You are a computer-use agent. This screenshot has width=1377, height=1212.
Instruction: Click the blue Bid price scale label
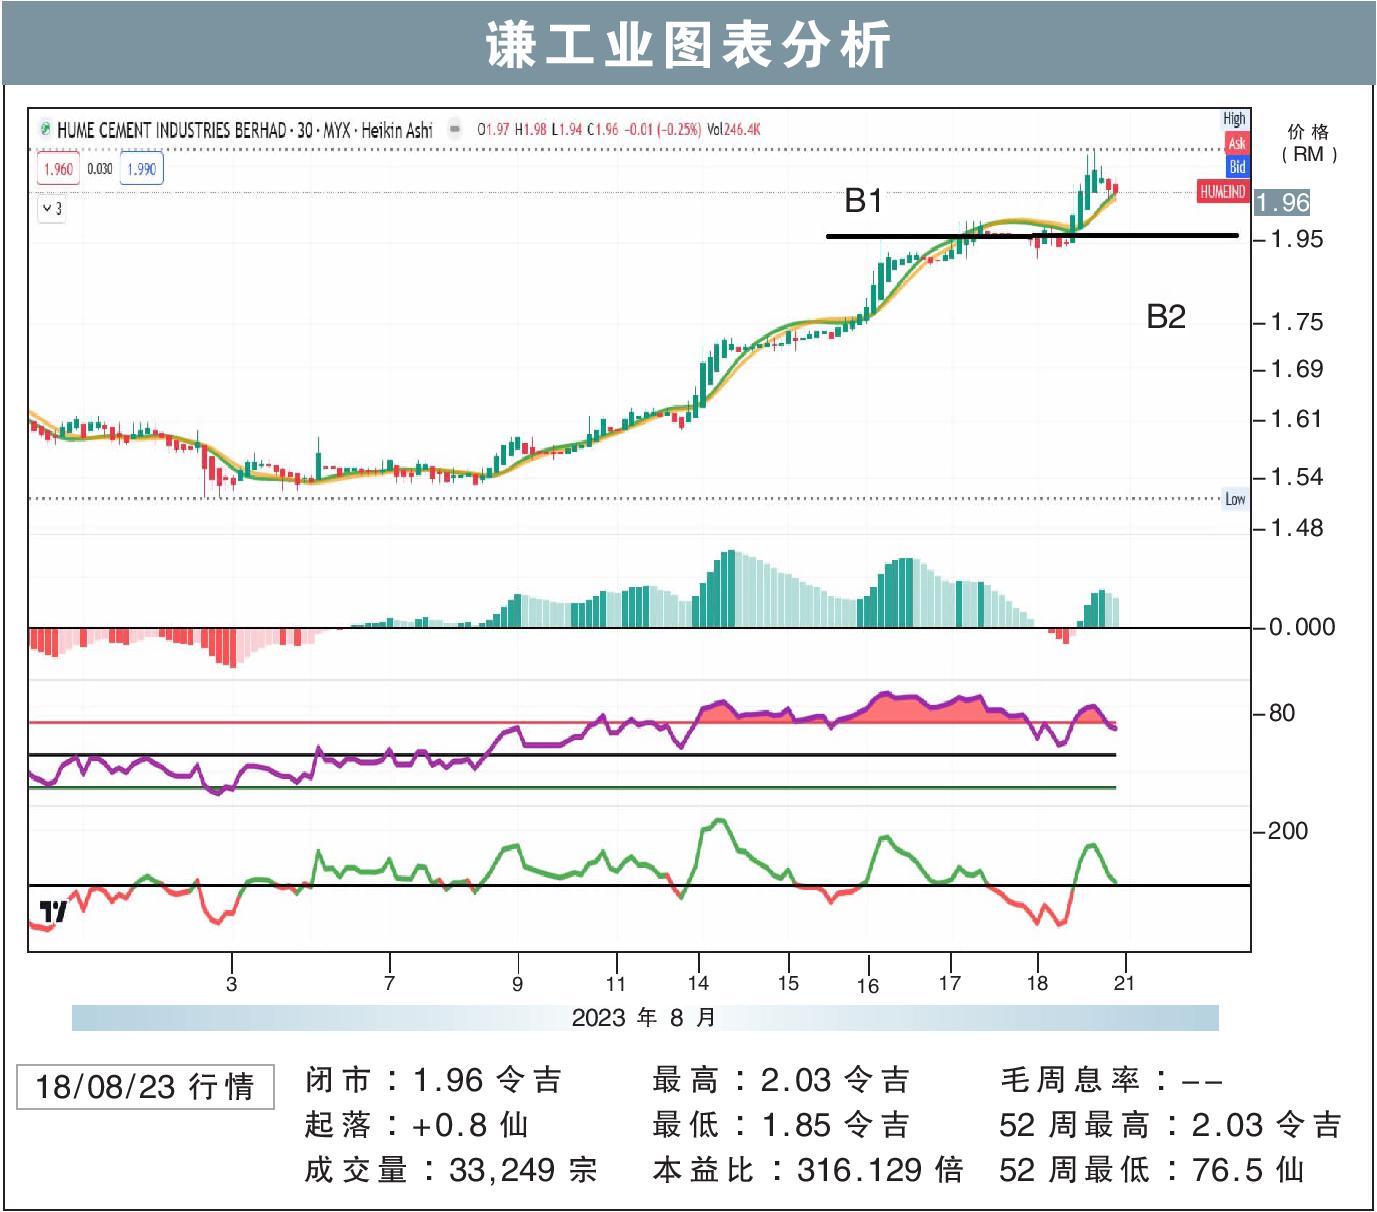point(1237,166)
